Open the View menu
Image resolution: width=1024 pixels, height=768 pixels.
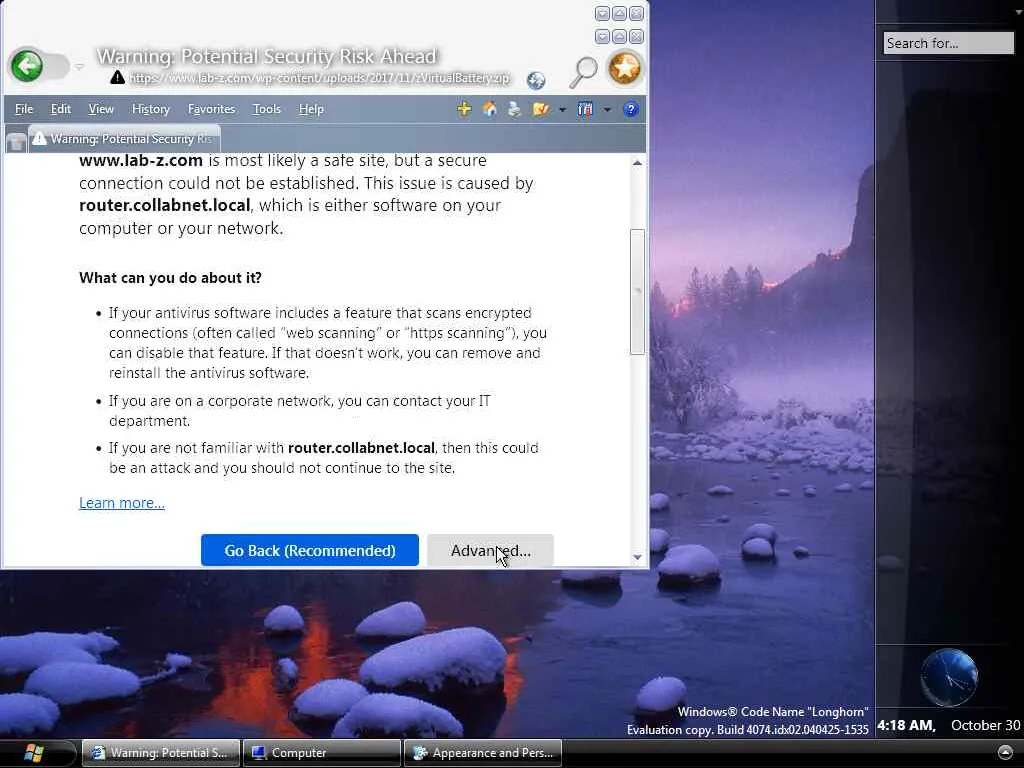[x=101, y=109]
